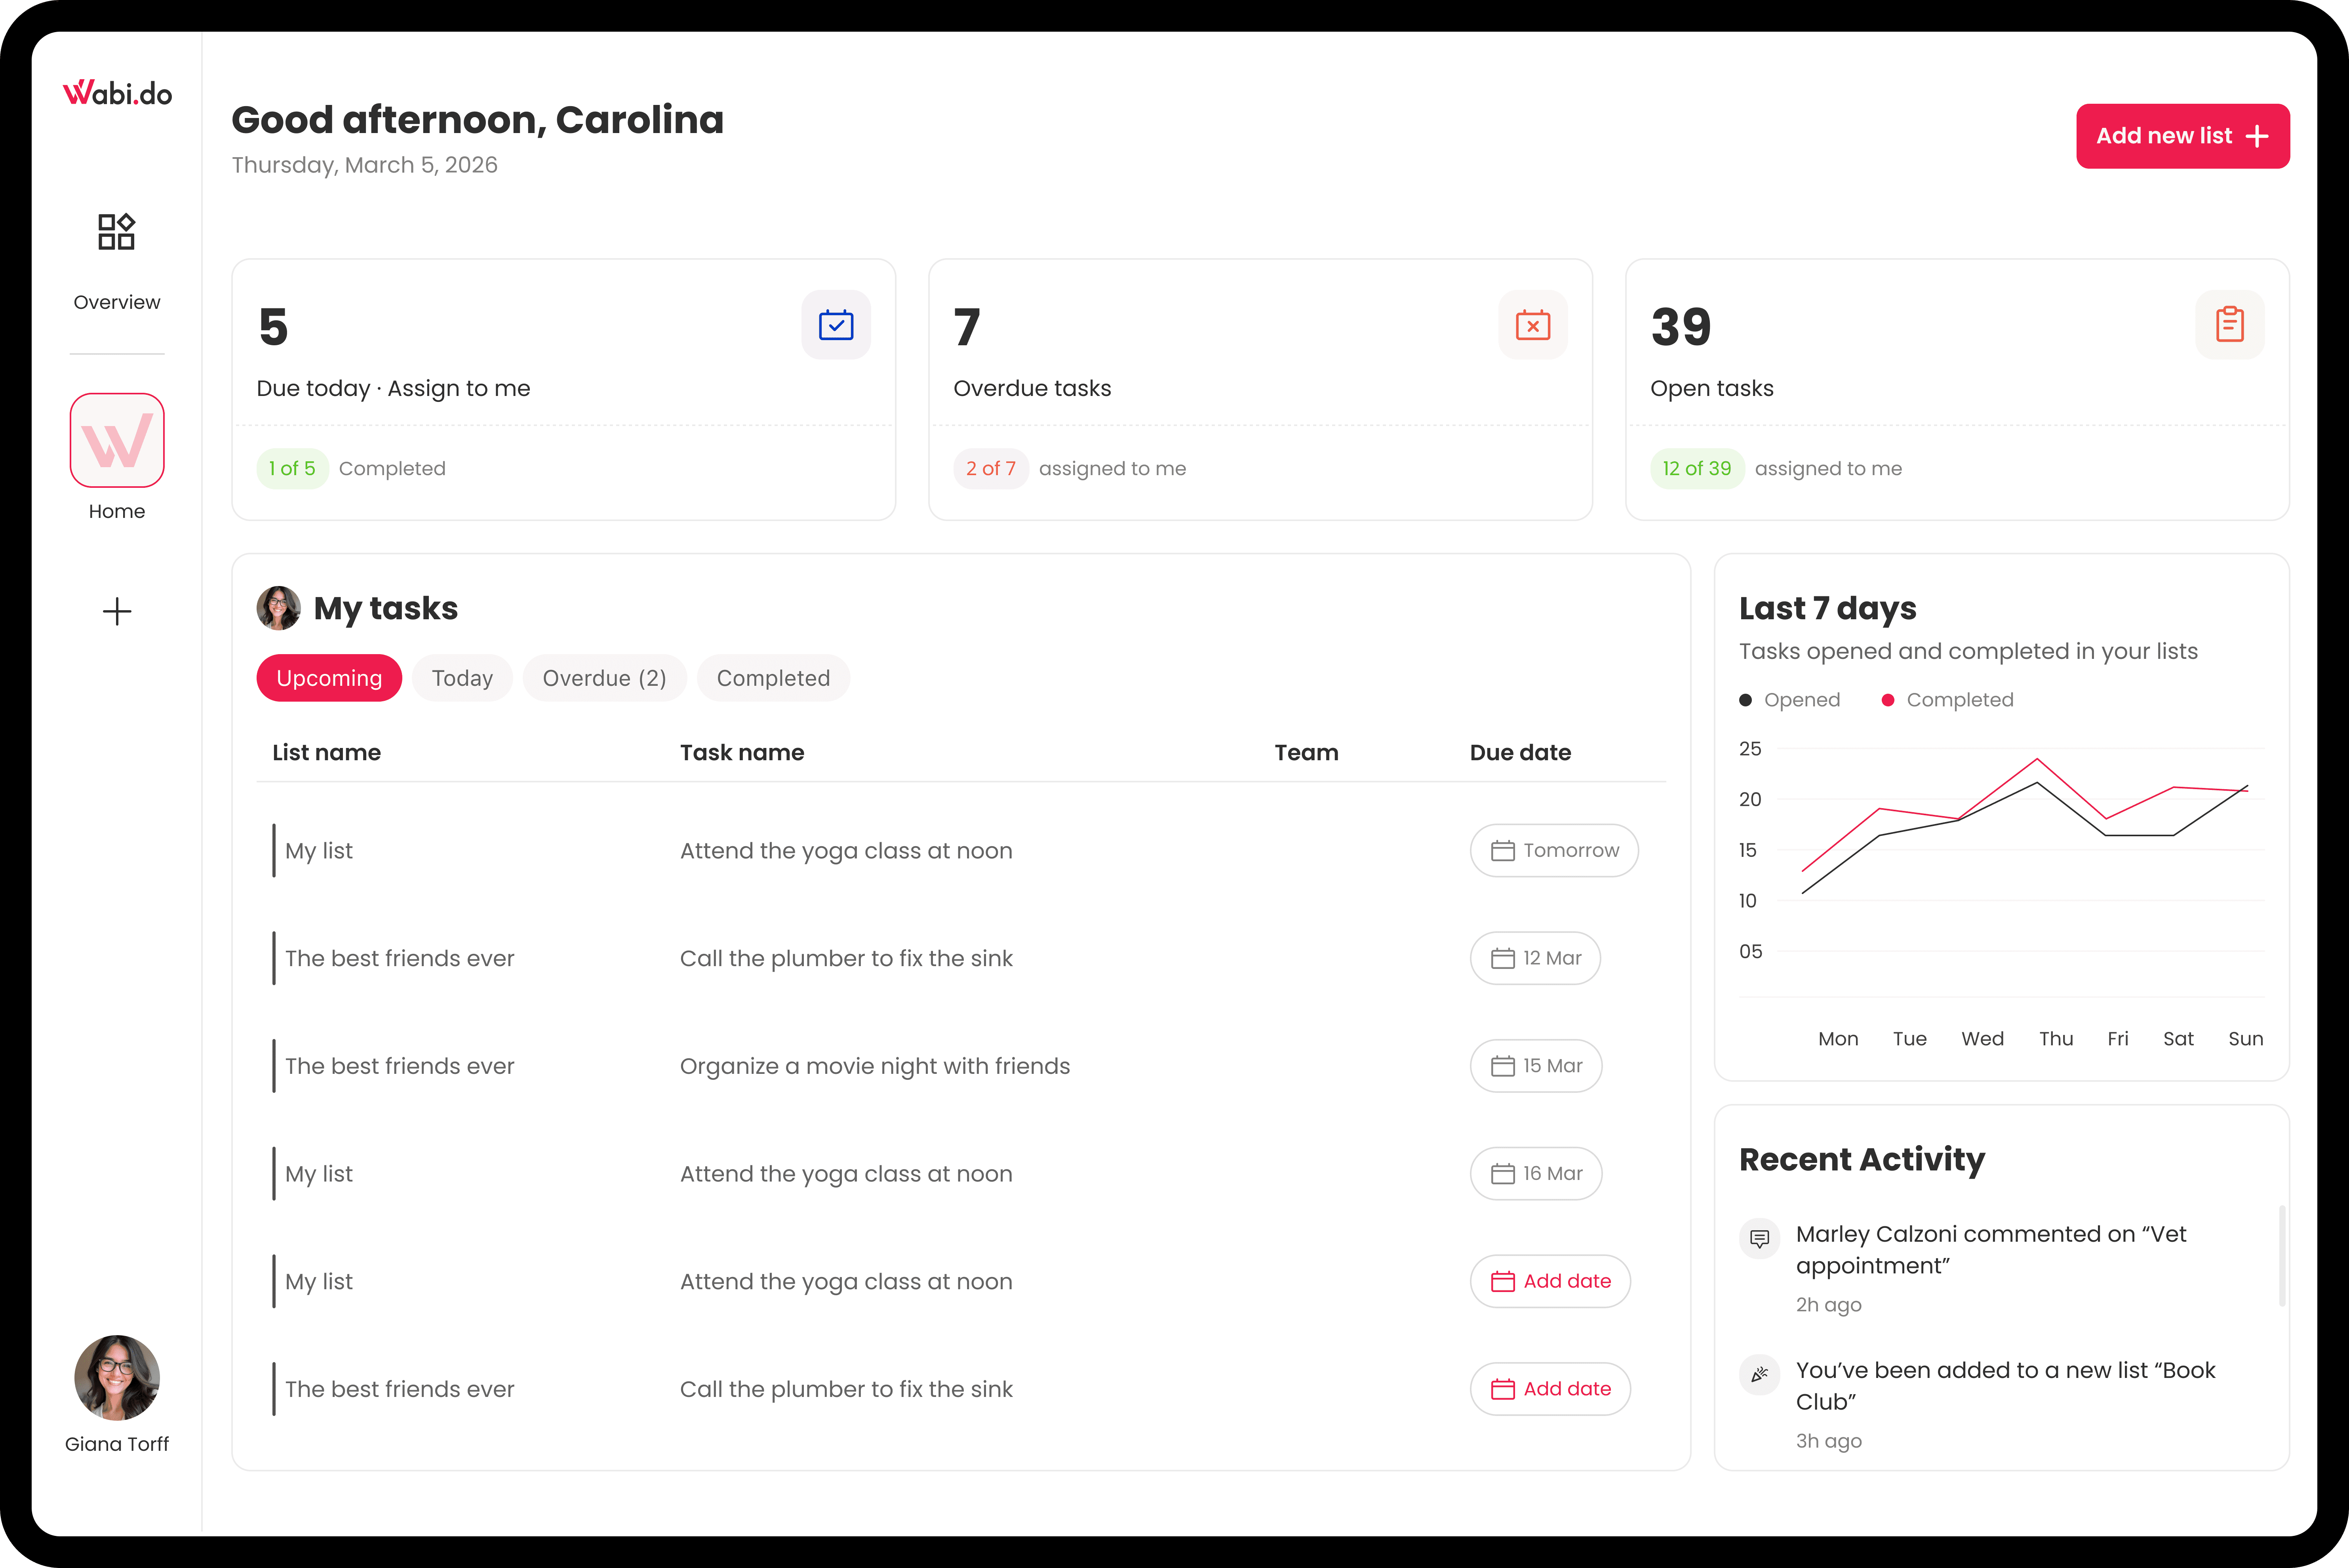
Task: Click the open tasks clipboard icon
Action: click(x=2229, y=325)
